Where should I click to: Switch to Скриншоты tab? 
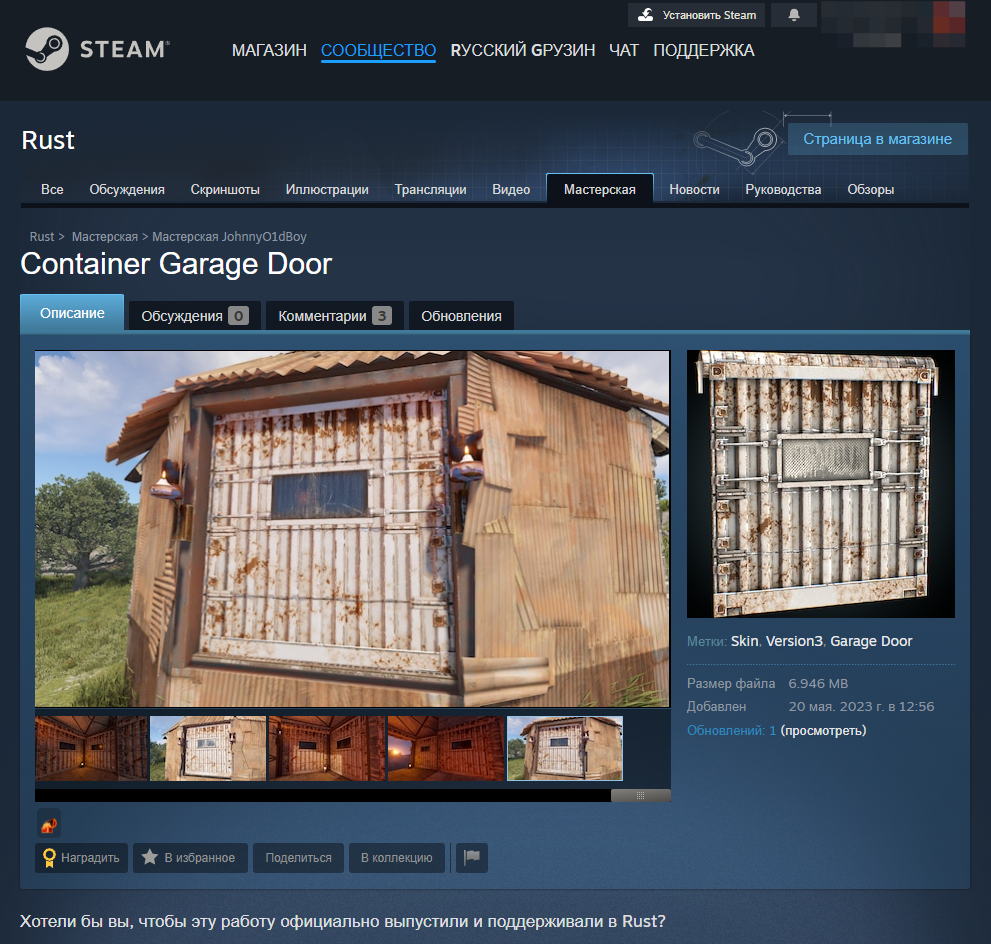225,190
